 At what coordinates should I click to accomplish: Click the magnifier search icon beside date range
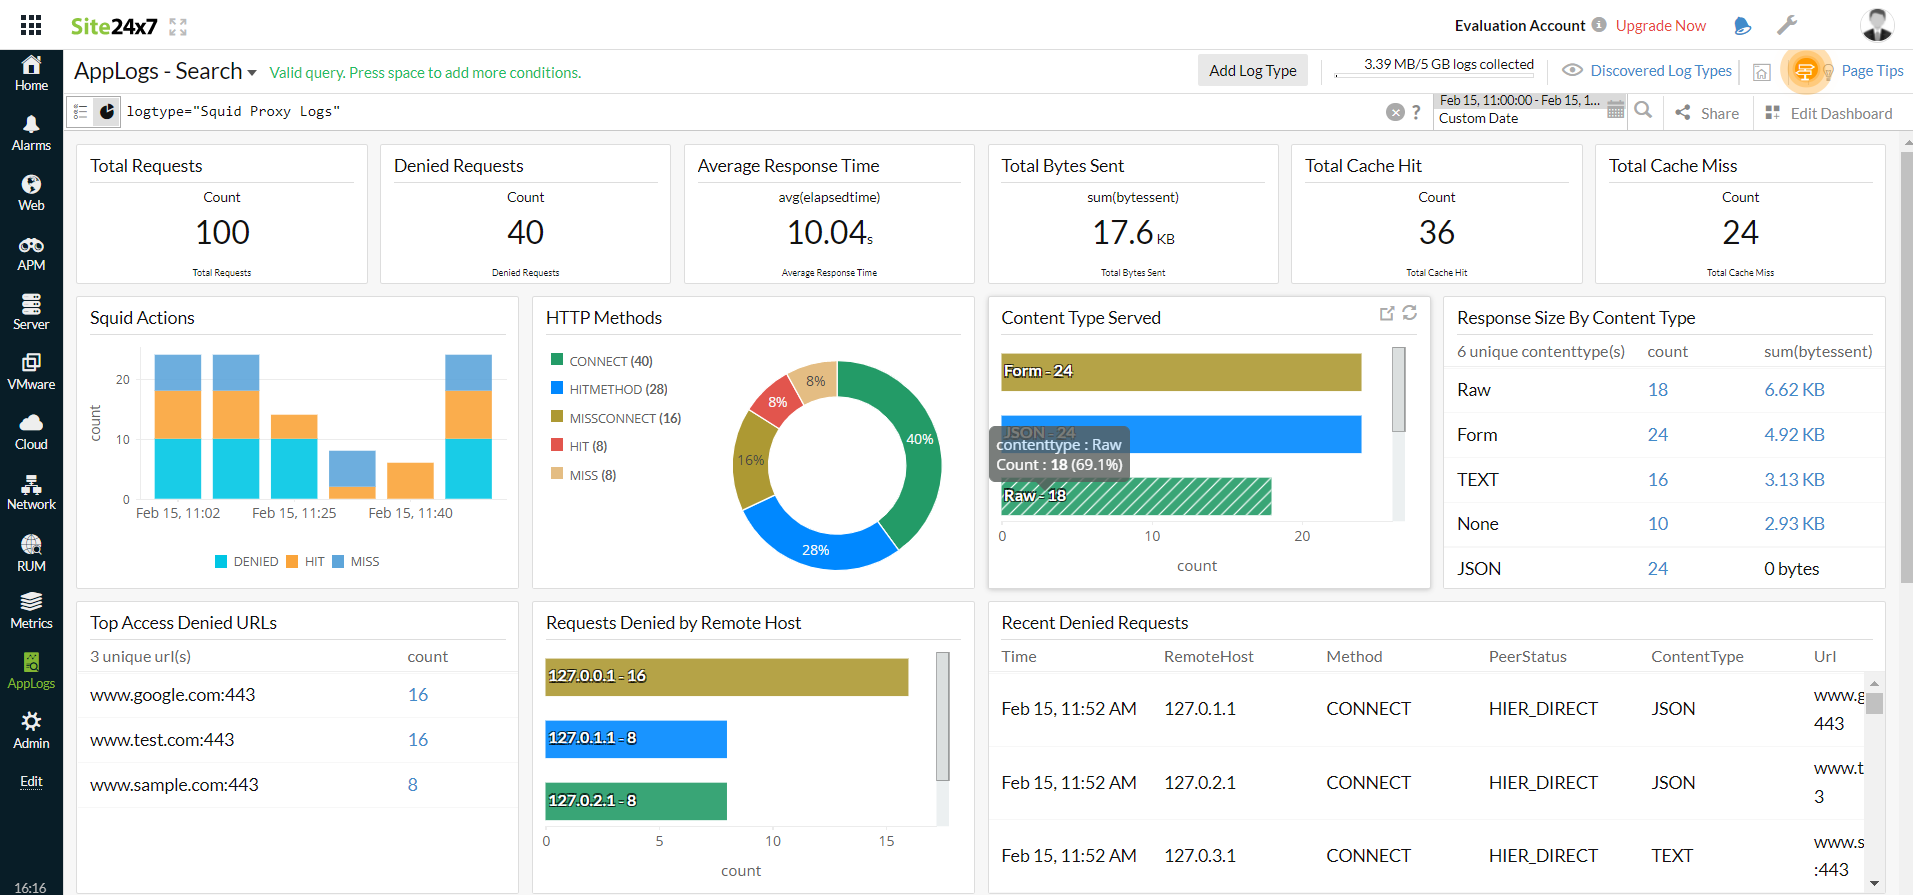(1643, 111)
